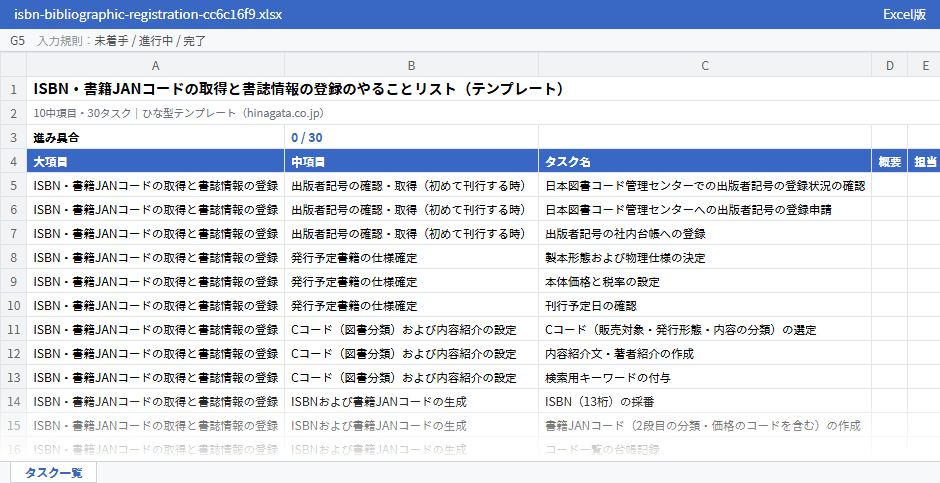This screenshot has width=940, height=483.
Task: Click row 12 column A cell ISBN・書籍JANコードの取得と書誌情報の登録
Action: click(x=155, y=353)
